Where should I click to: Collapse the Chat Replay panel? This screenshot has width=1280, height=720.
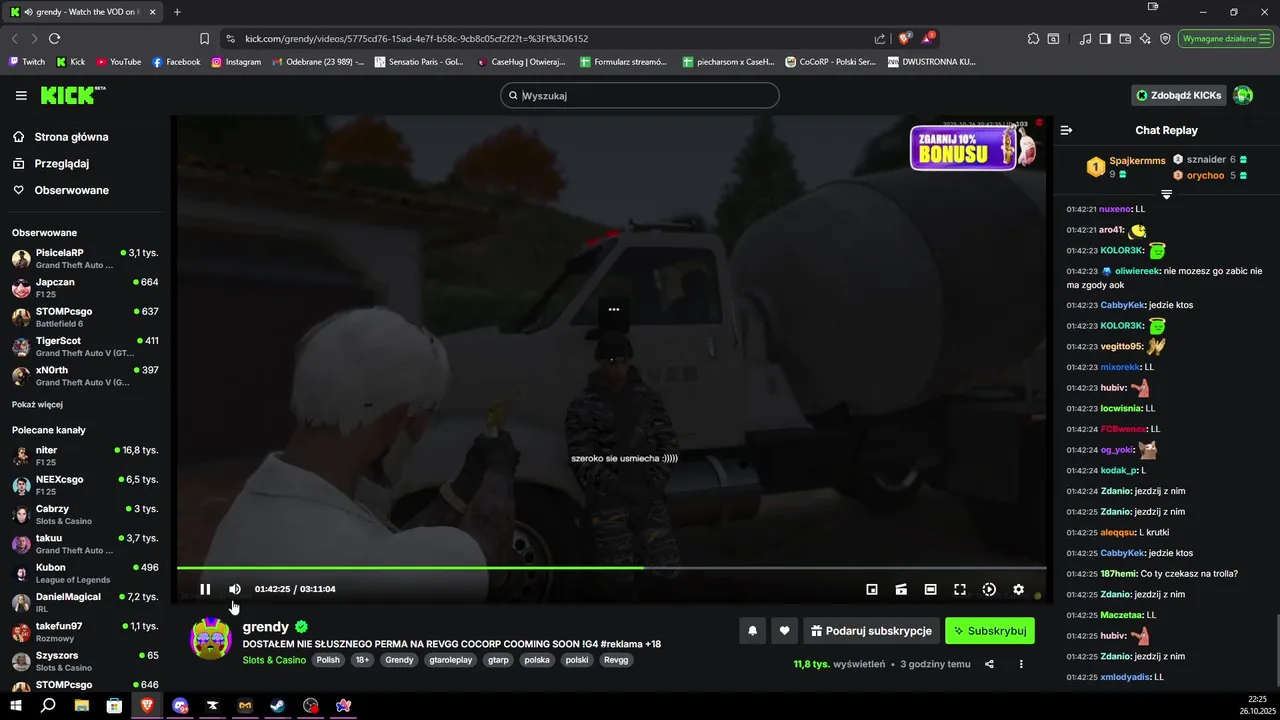click(x=1066, y=130)
